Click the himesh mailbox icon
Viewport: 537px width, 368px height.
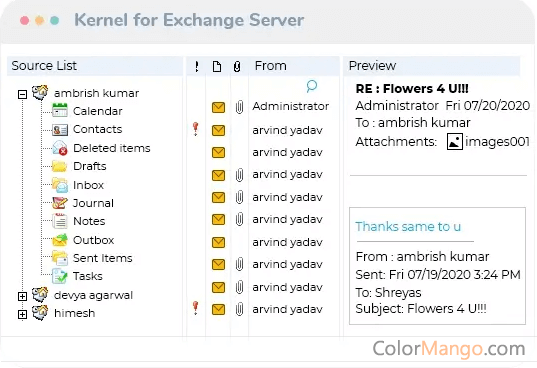click(x=40, y=313)
